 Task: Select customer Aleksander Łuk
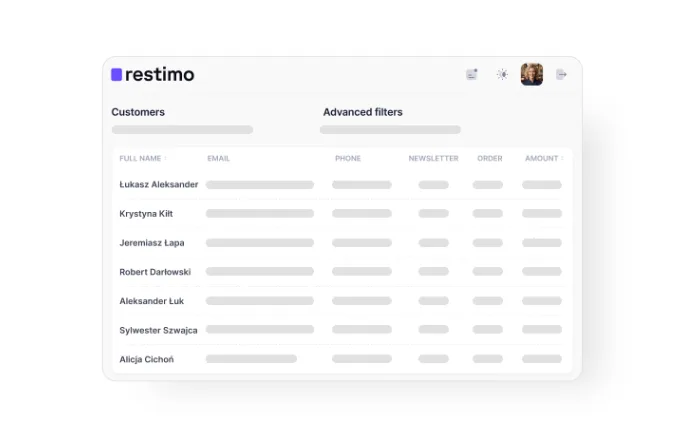(x=151, y=301)
